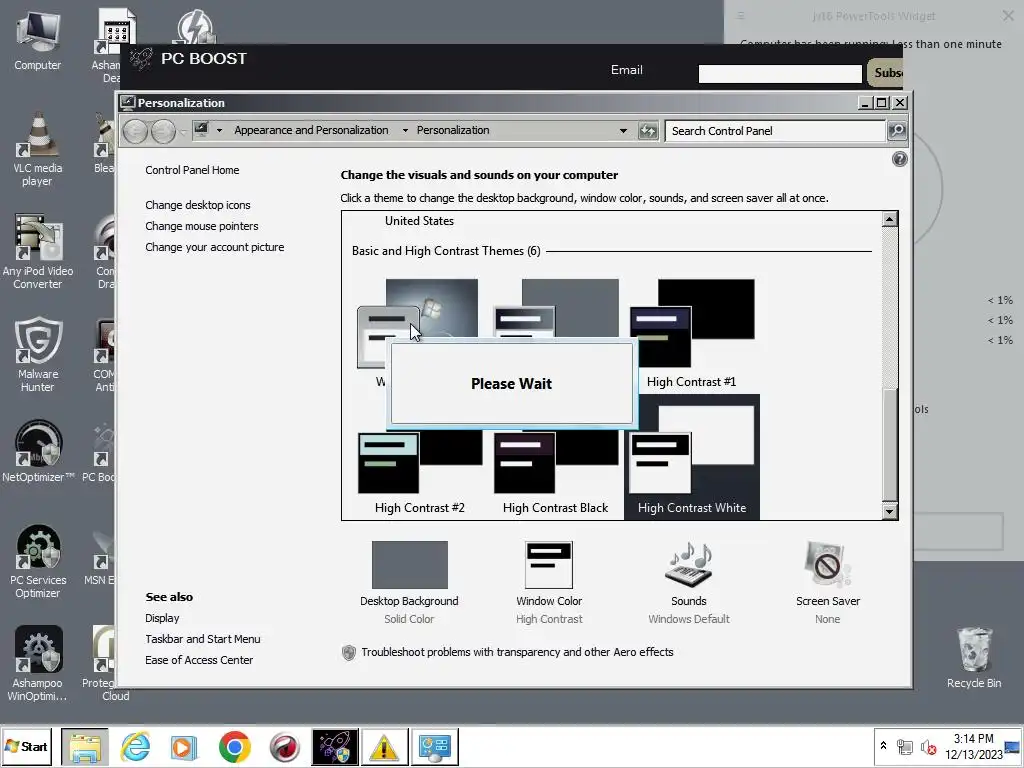Open the yellow warning taskbar item
Screen dimensions: 1024x768
384,746
